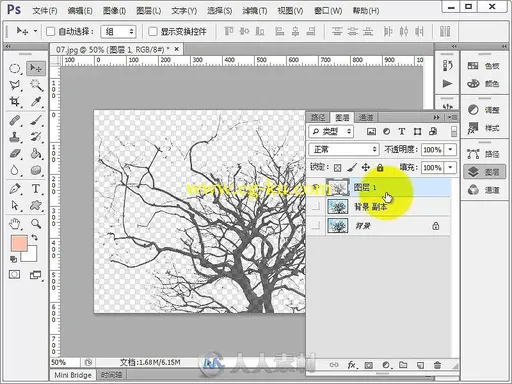Enable the auto-select checkbox
512x384 pixels.
click(x=50, y=32)
